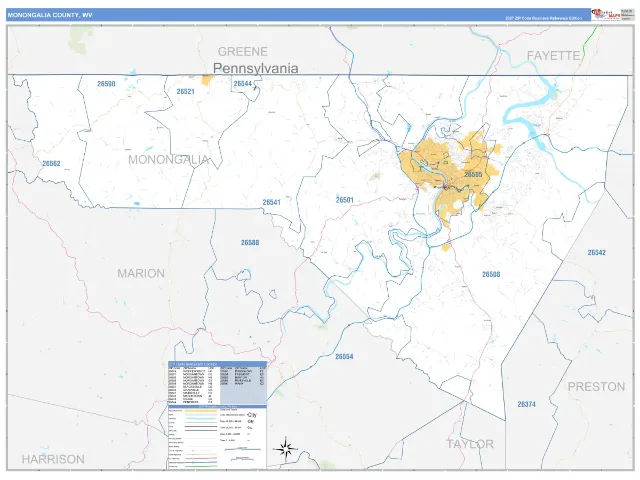The height and width of the screenshot is (480, 640).
Task: Select the 'MONONGALIA' county label
Action: coord(168,160)
